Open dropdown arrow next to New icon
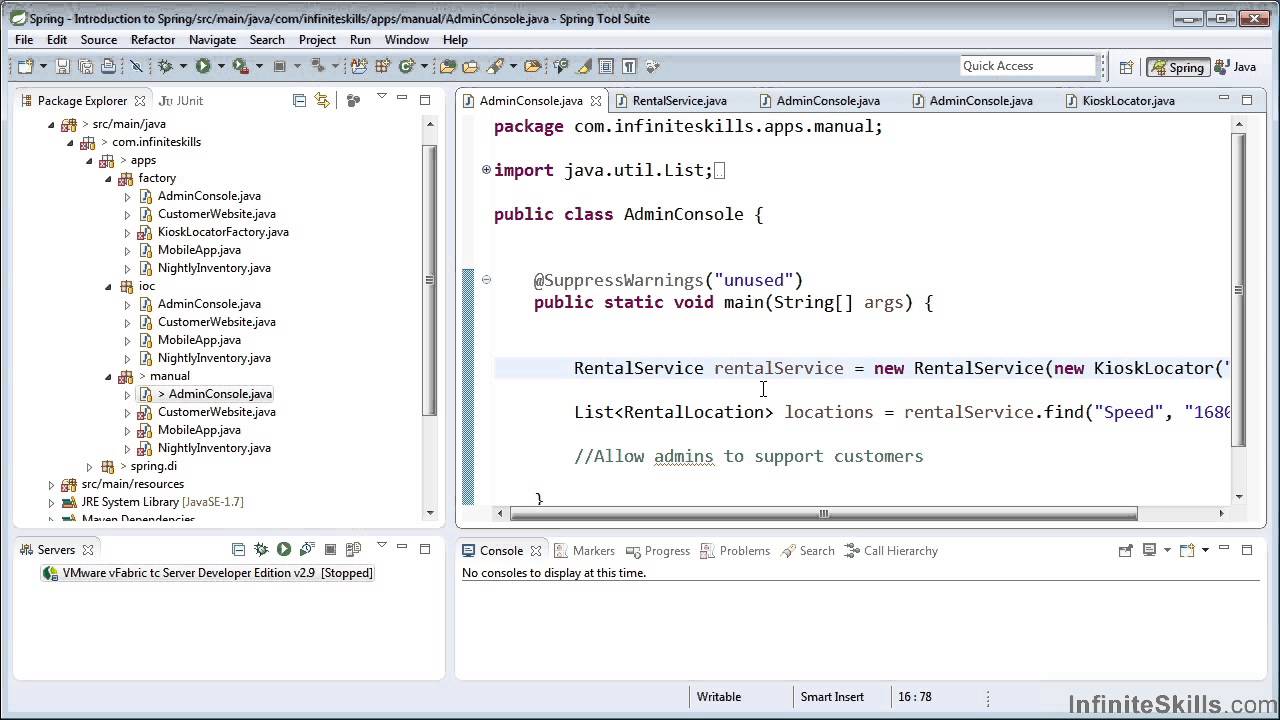 tap(44, 66)
